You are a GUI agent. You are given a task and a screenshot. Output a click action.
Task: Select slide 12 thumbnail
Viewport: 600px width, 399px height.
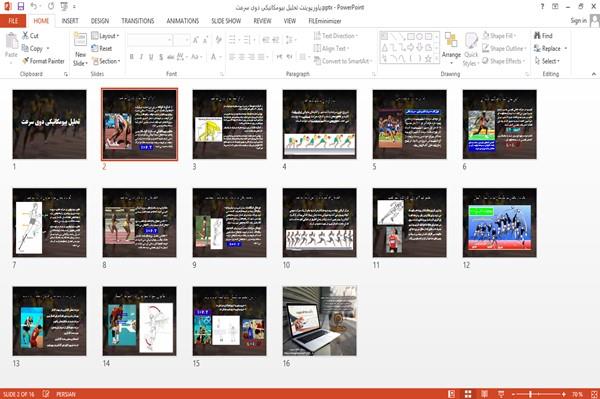[499, 222]
